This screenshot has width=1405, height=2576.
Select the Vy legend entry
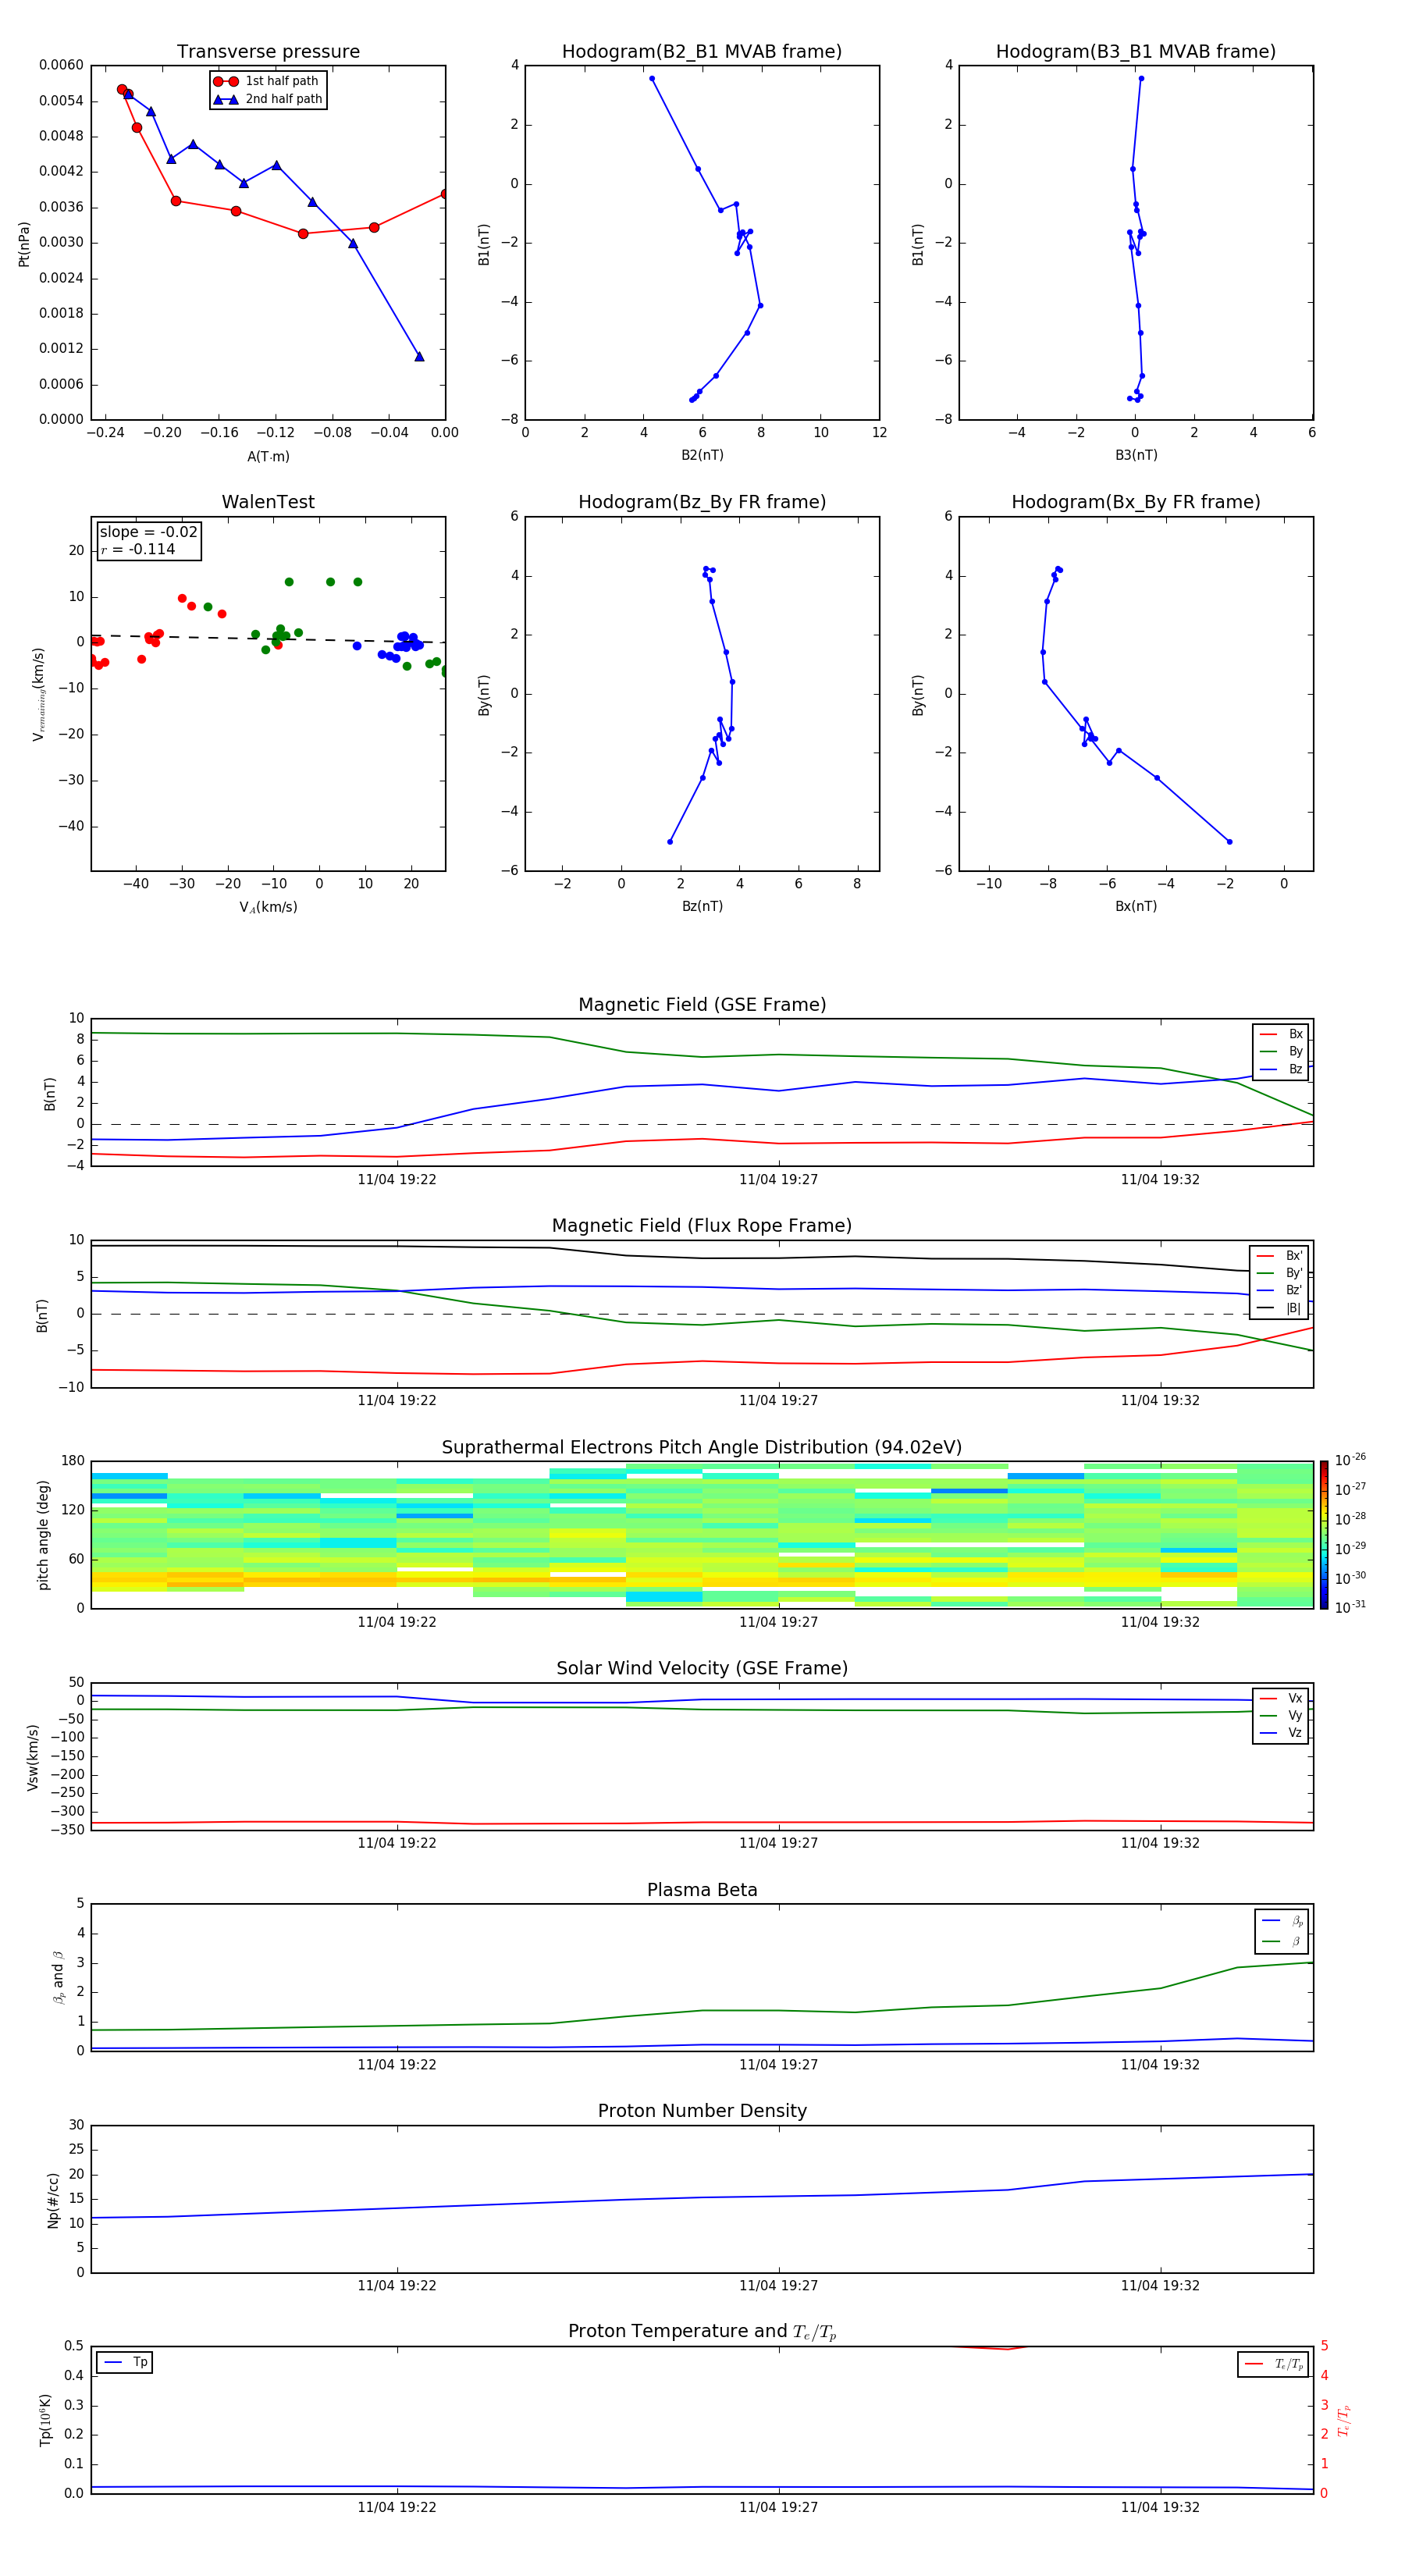click(1281, 1715)
